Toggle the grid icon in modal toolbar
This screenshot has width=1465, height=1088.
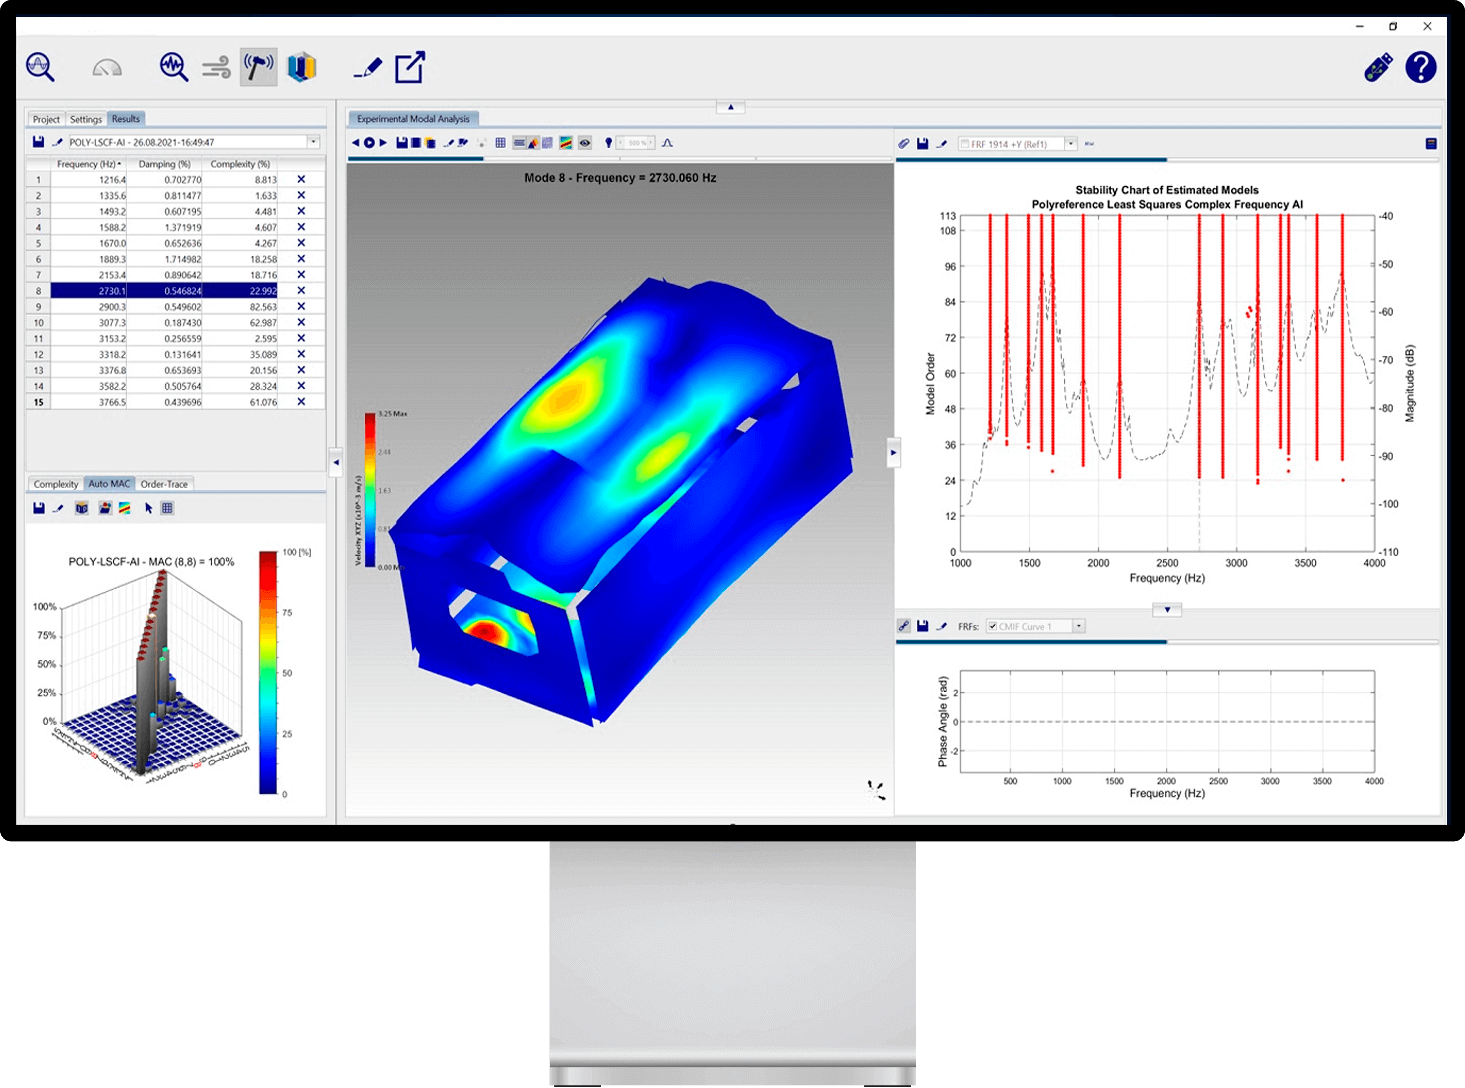tap(500, 143)
